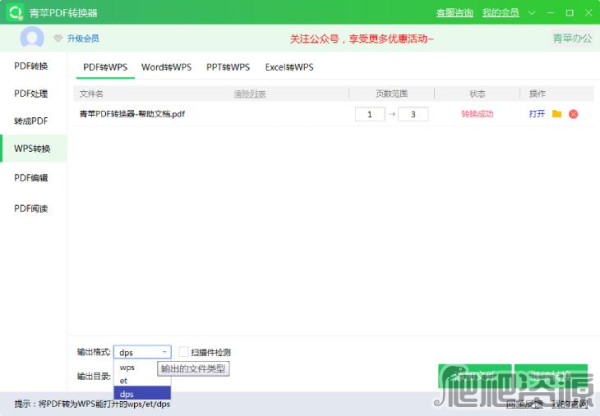Image resolution: width=600 pixels, height=416 pixels.
Task: Click 打开 to open converted file
Action: tap(537, 114)
